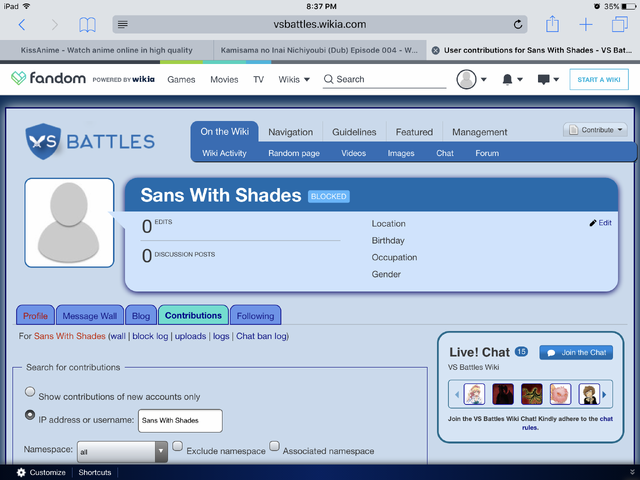Screen dimensions: 640x480
Task: Tap the Safari back arrow
Action: pyautogui.click(x=22, y=25)
